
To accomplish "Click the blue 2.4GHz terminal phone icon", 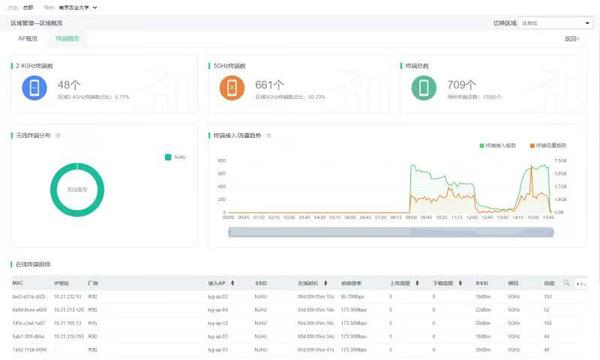I will (x=34, y=88).
